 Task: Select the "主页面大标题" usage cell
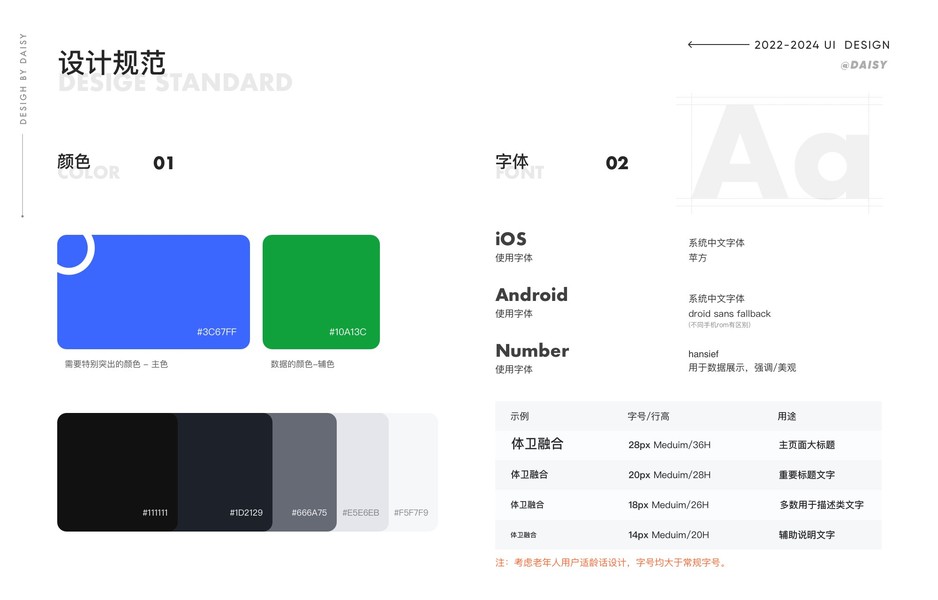pyautogui.click(x=806, y=444)
